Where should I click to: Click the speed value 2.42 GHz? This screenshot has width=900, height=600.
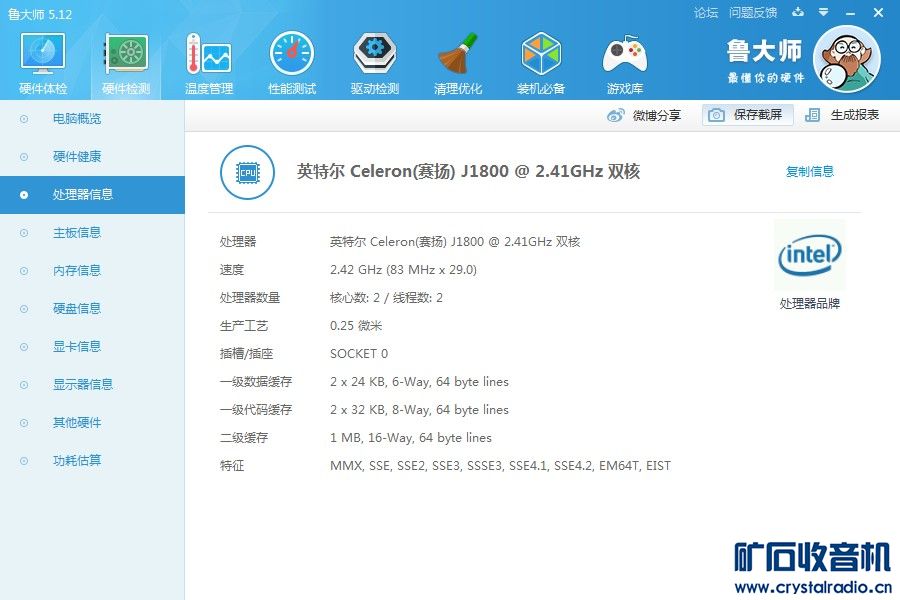[x=403, y=270]
